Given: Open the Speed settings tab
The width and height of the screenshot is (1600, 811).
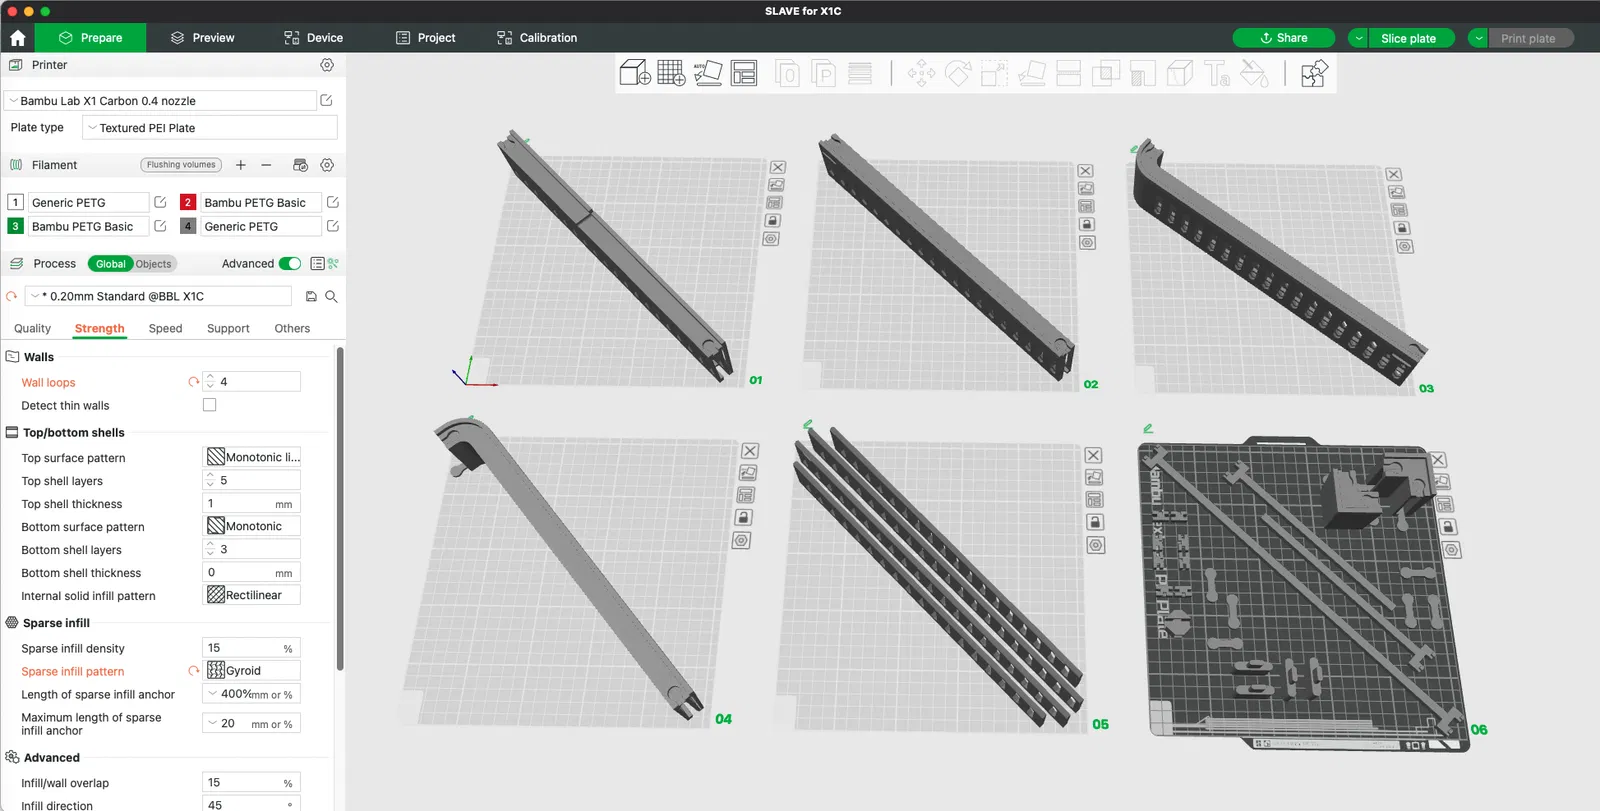Looking at the screenshot, I should [165, 328].
